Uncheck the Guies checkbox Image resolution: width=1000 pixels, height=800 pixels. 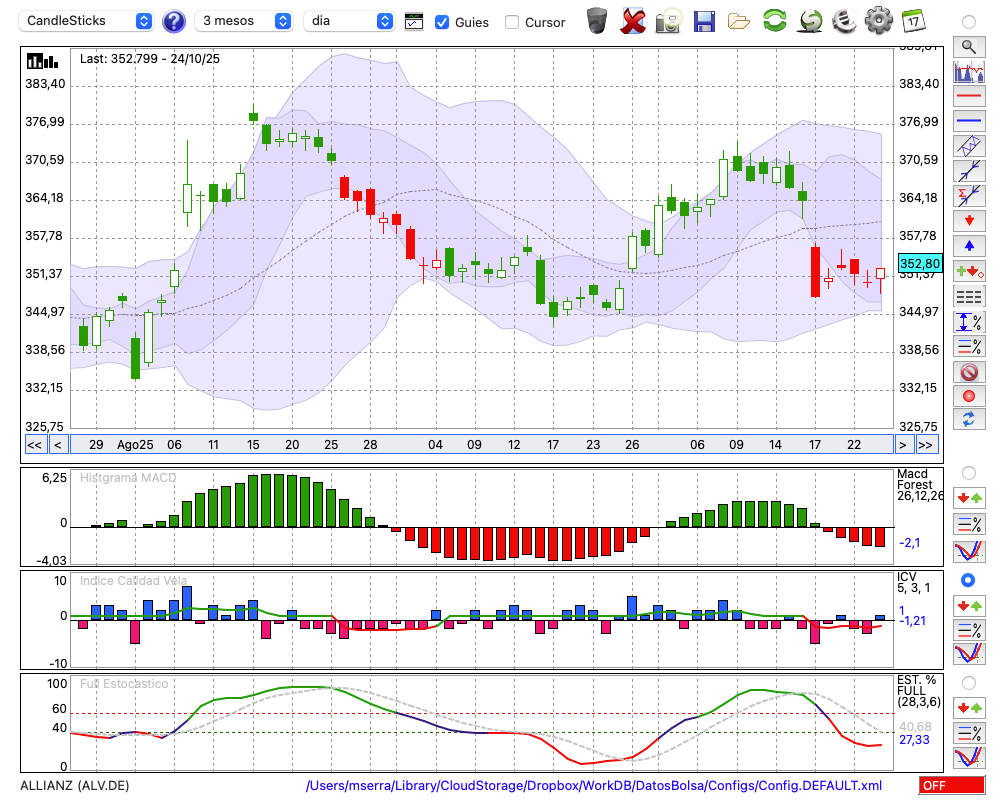[442, 22]
